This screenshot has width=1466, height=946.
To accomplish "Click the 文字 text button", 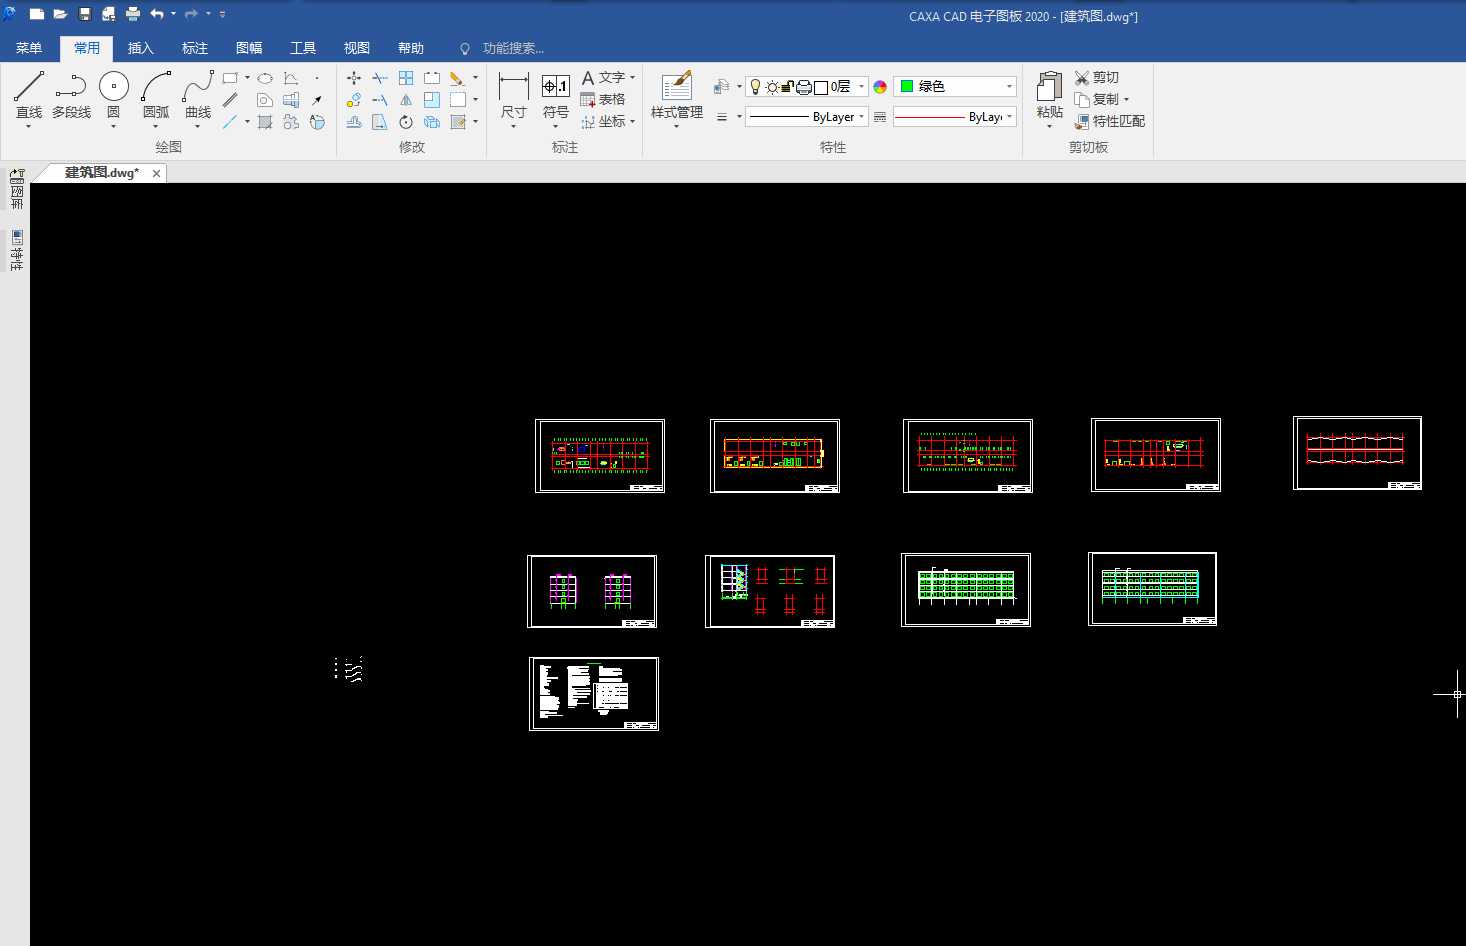I will (603, 77).
